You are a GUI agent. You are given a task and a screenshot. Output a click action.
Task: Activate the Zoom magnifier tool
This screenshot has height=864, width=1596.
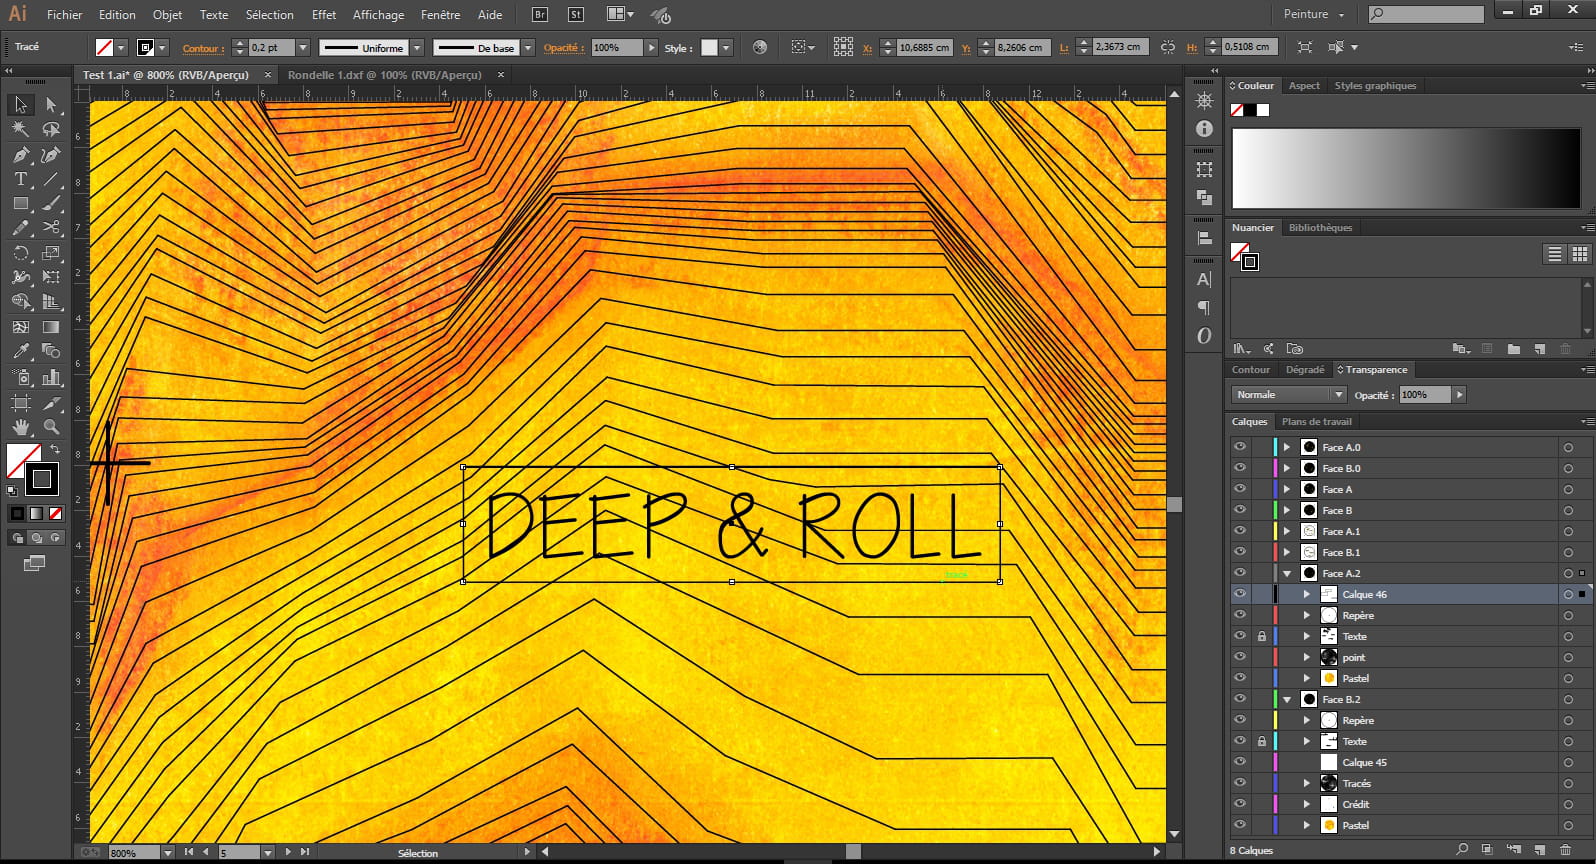click(x=51, y=427)
